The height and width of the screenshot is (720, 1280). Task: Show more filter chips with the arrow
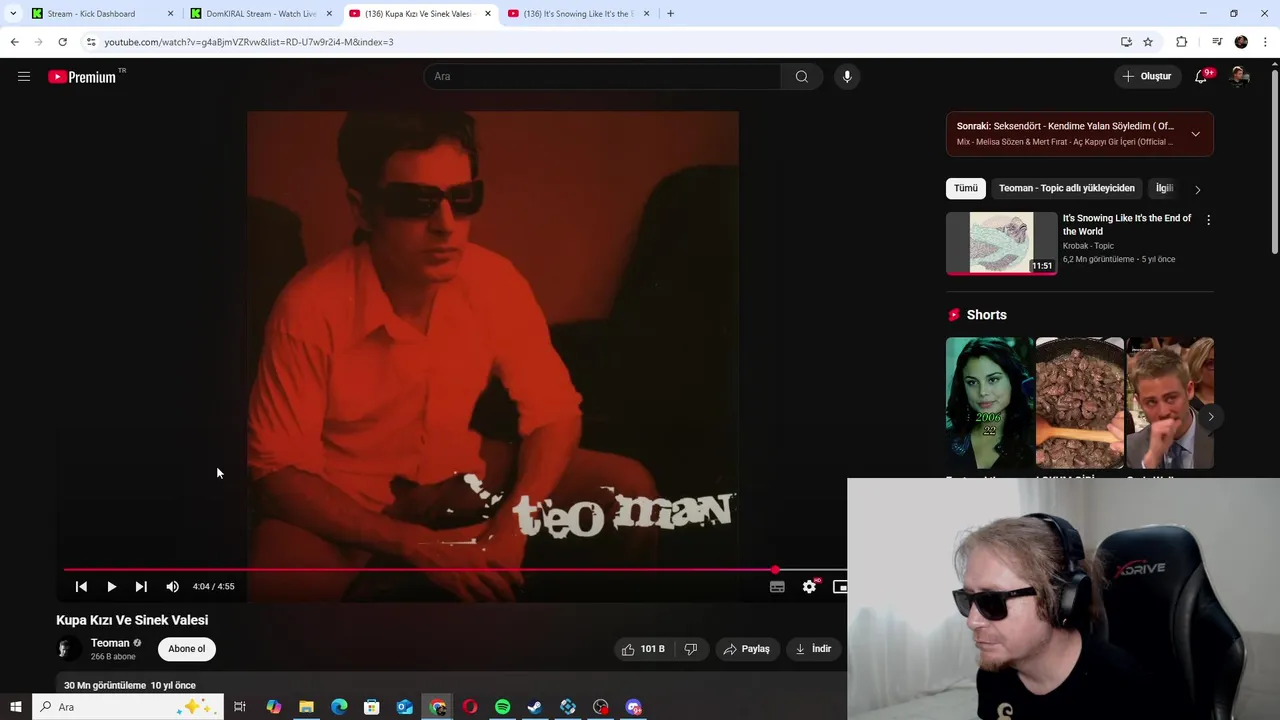click(x=1198, y=189)
